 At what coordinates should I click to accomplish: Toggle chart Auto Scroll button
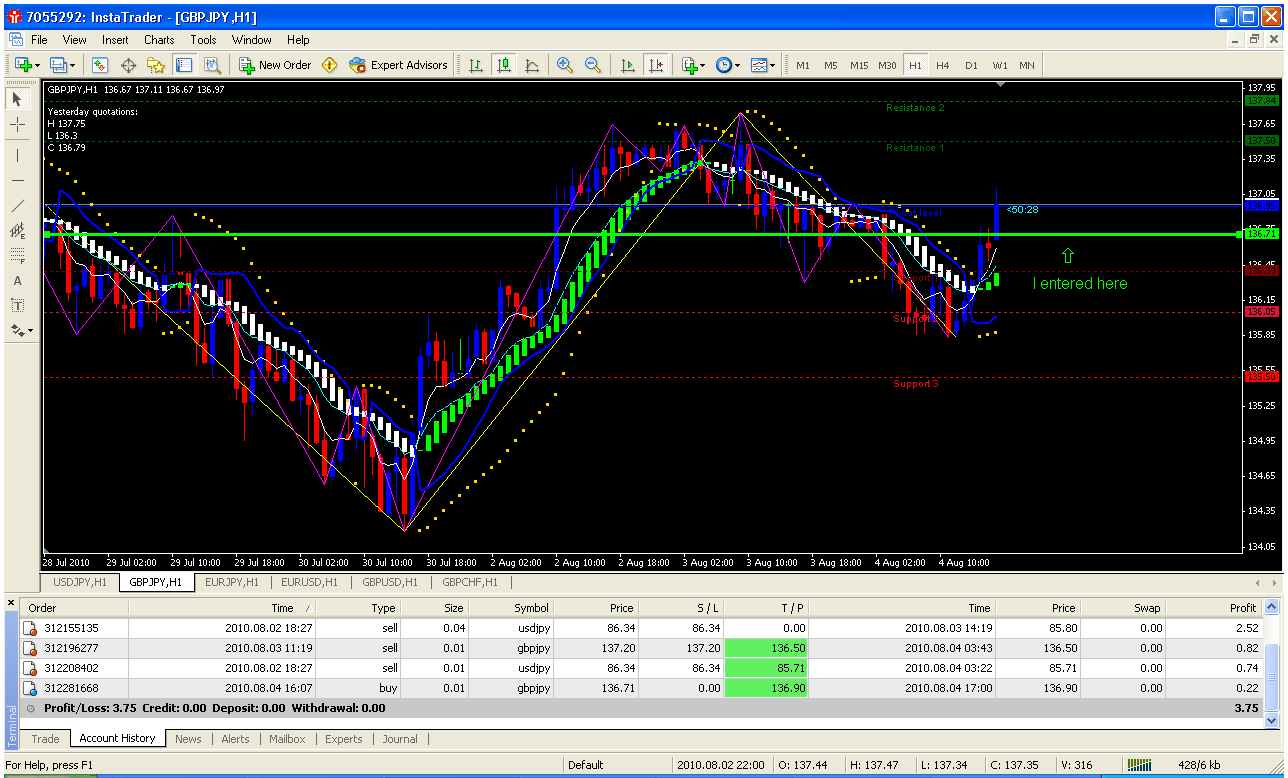(628, 65)
